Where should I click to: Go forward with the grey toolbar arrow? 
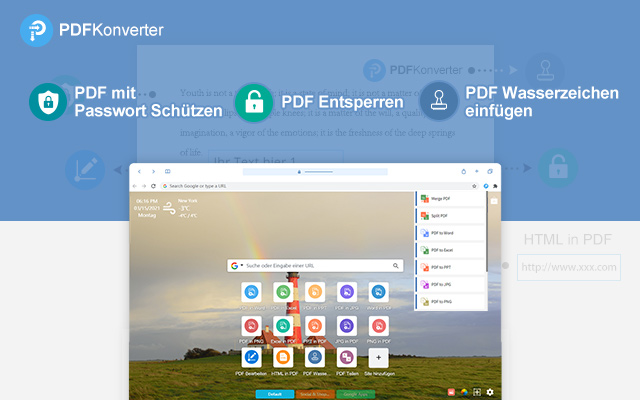click(x=144, y=186)
